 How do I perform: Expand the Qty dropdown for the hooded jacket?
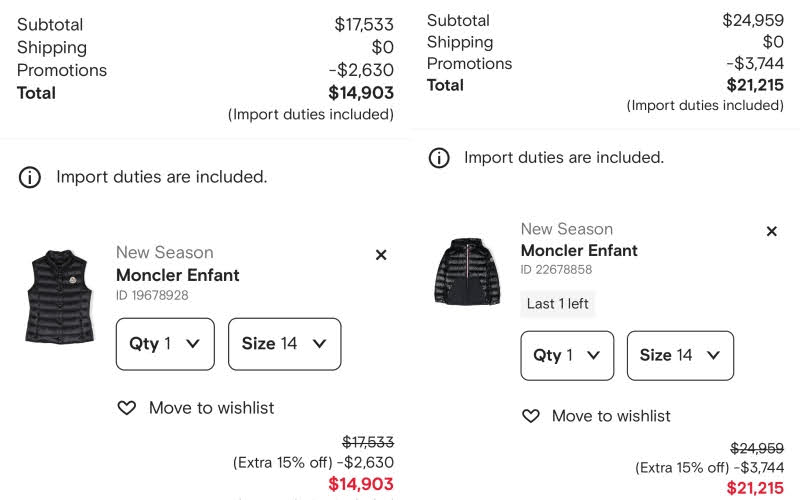click(567, 355)
